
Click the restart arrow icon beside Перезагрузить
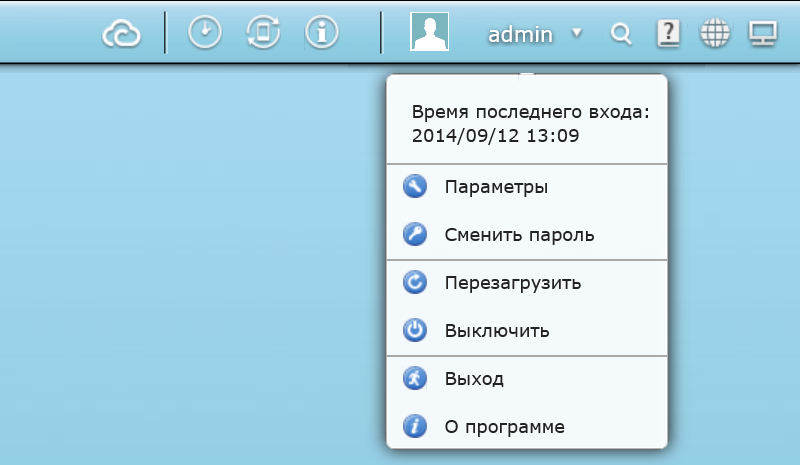(x=415, y=282)
